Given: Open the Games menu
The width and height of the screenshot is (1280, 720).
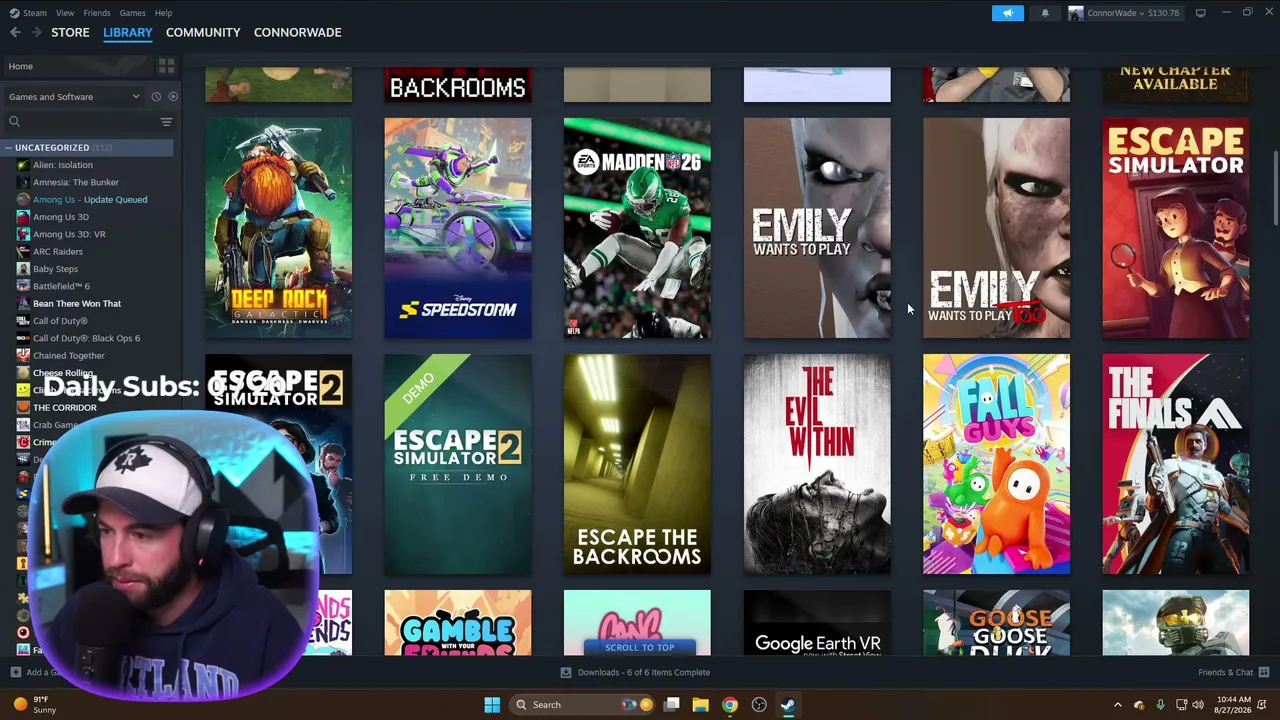Looking at the screenshot, I should pyautogui.click(x=132, y=13).
